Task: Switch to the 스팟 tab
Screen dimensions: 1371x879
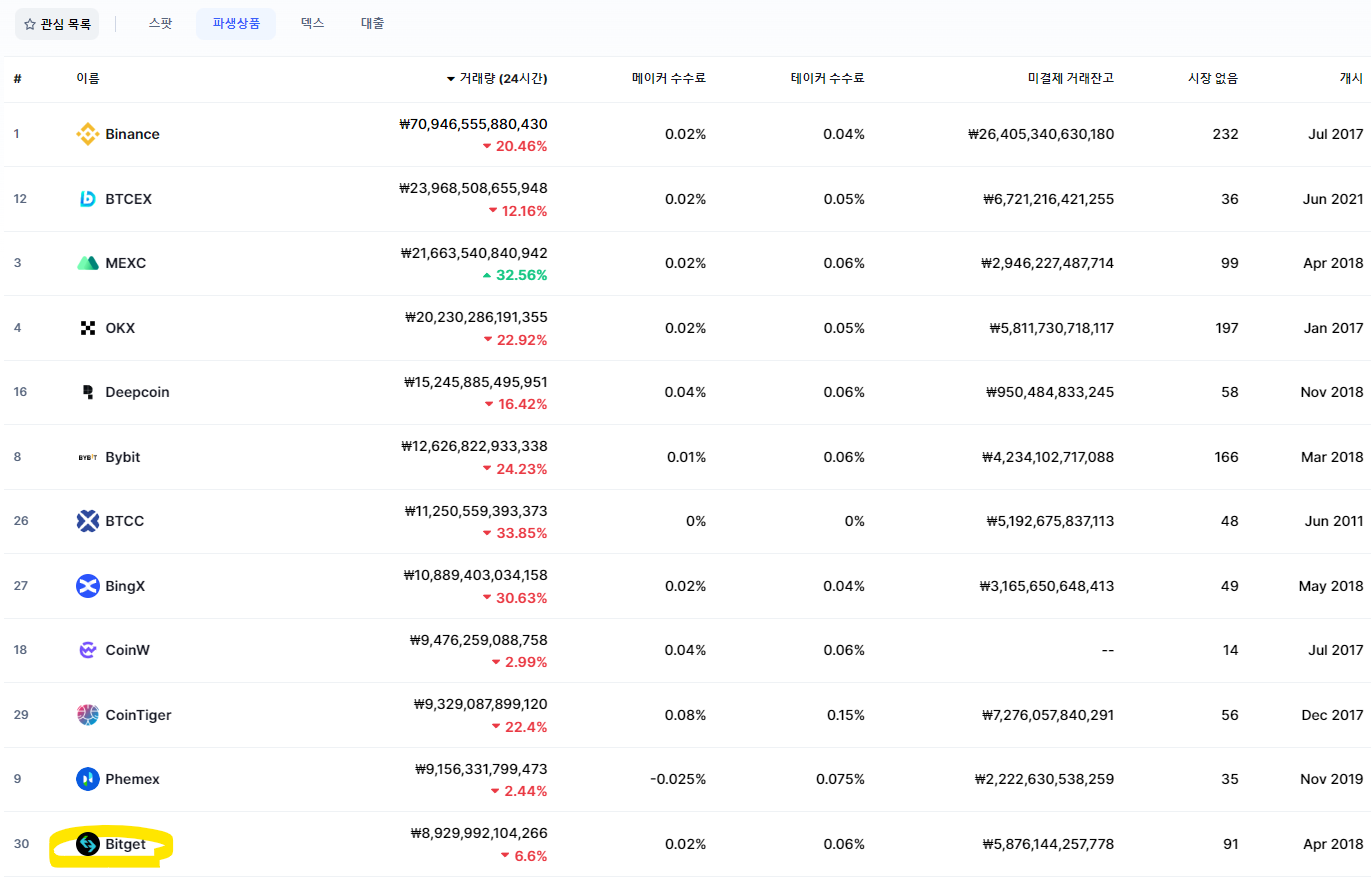Action: pyautogui.click(x=160, y=23)
